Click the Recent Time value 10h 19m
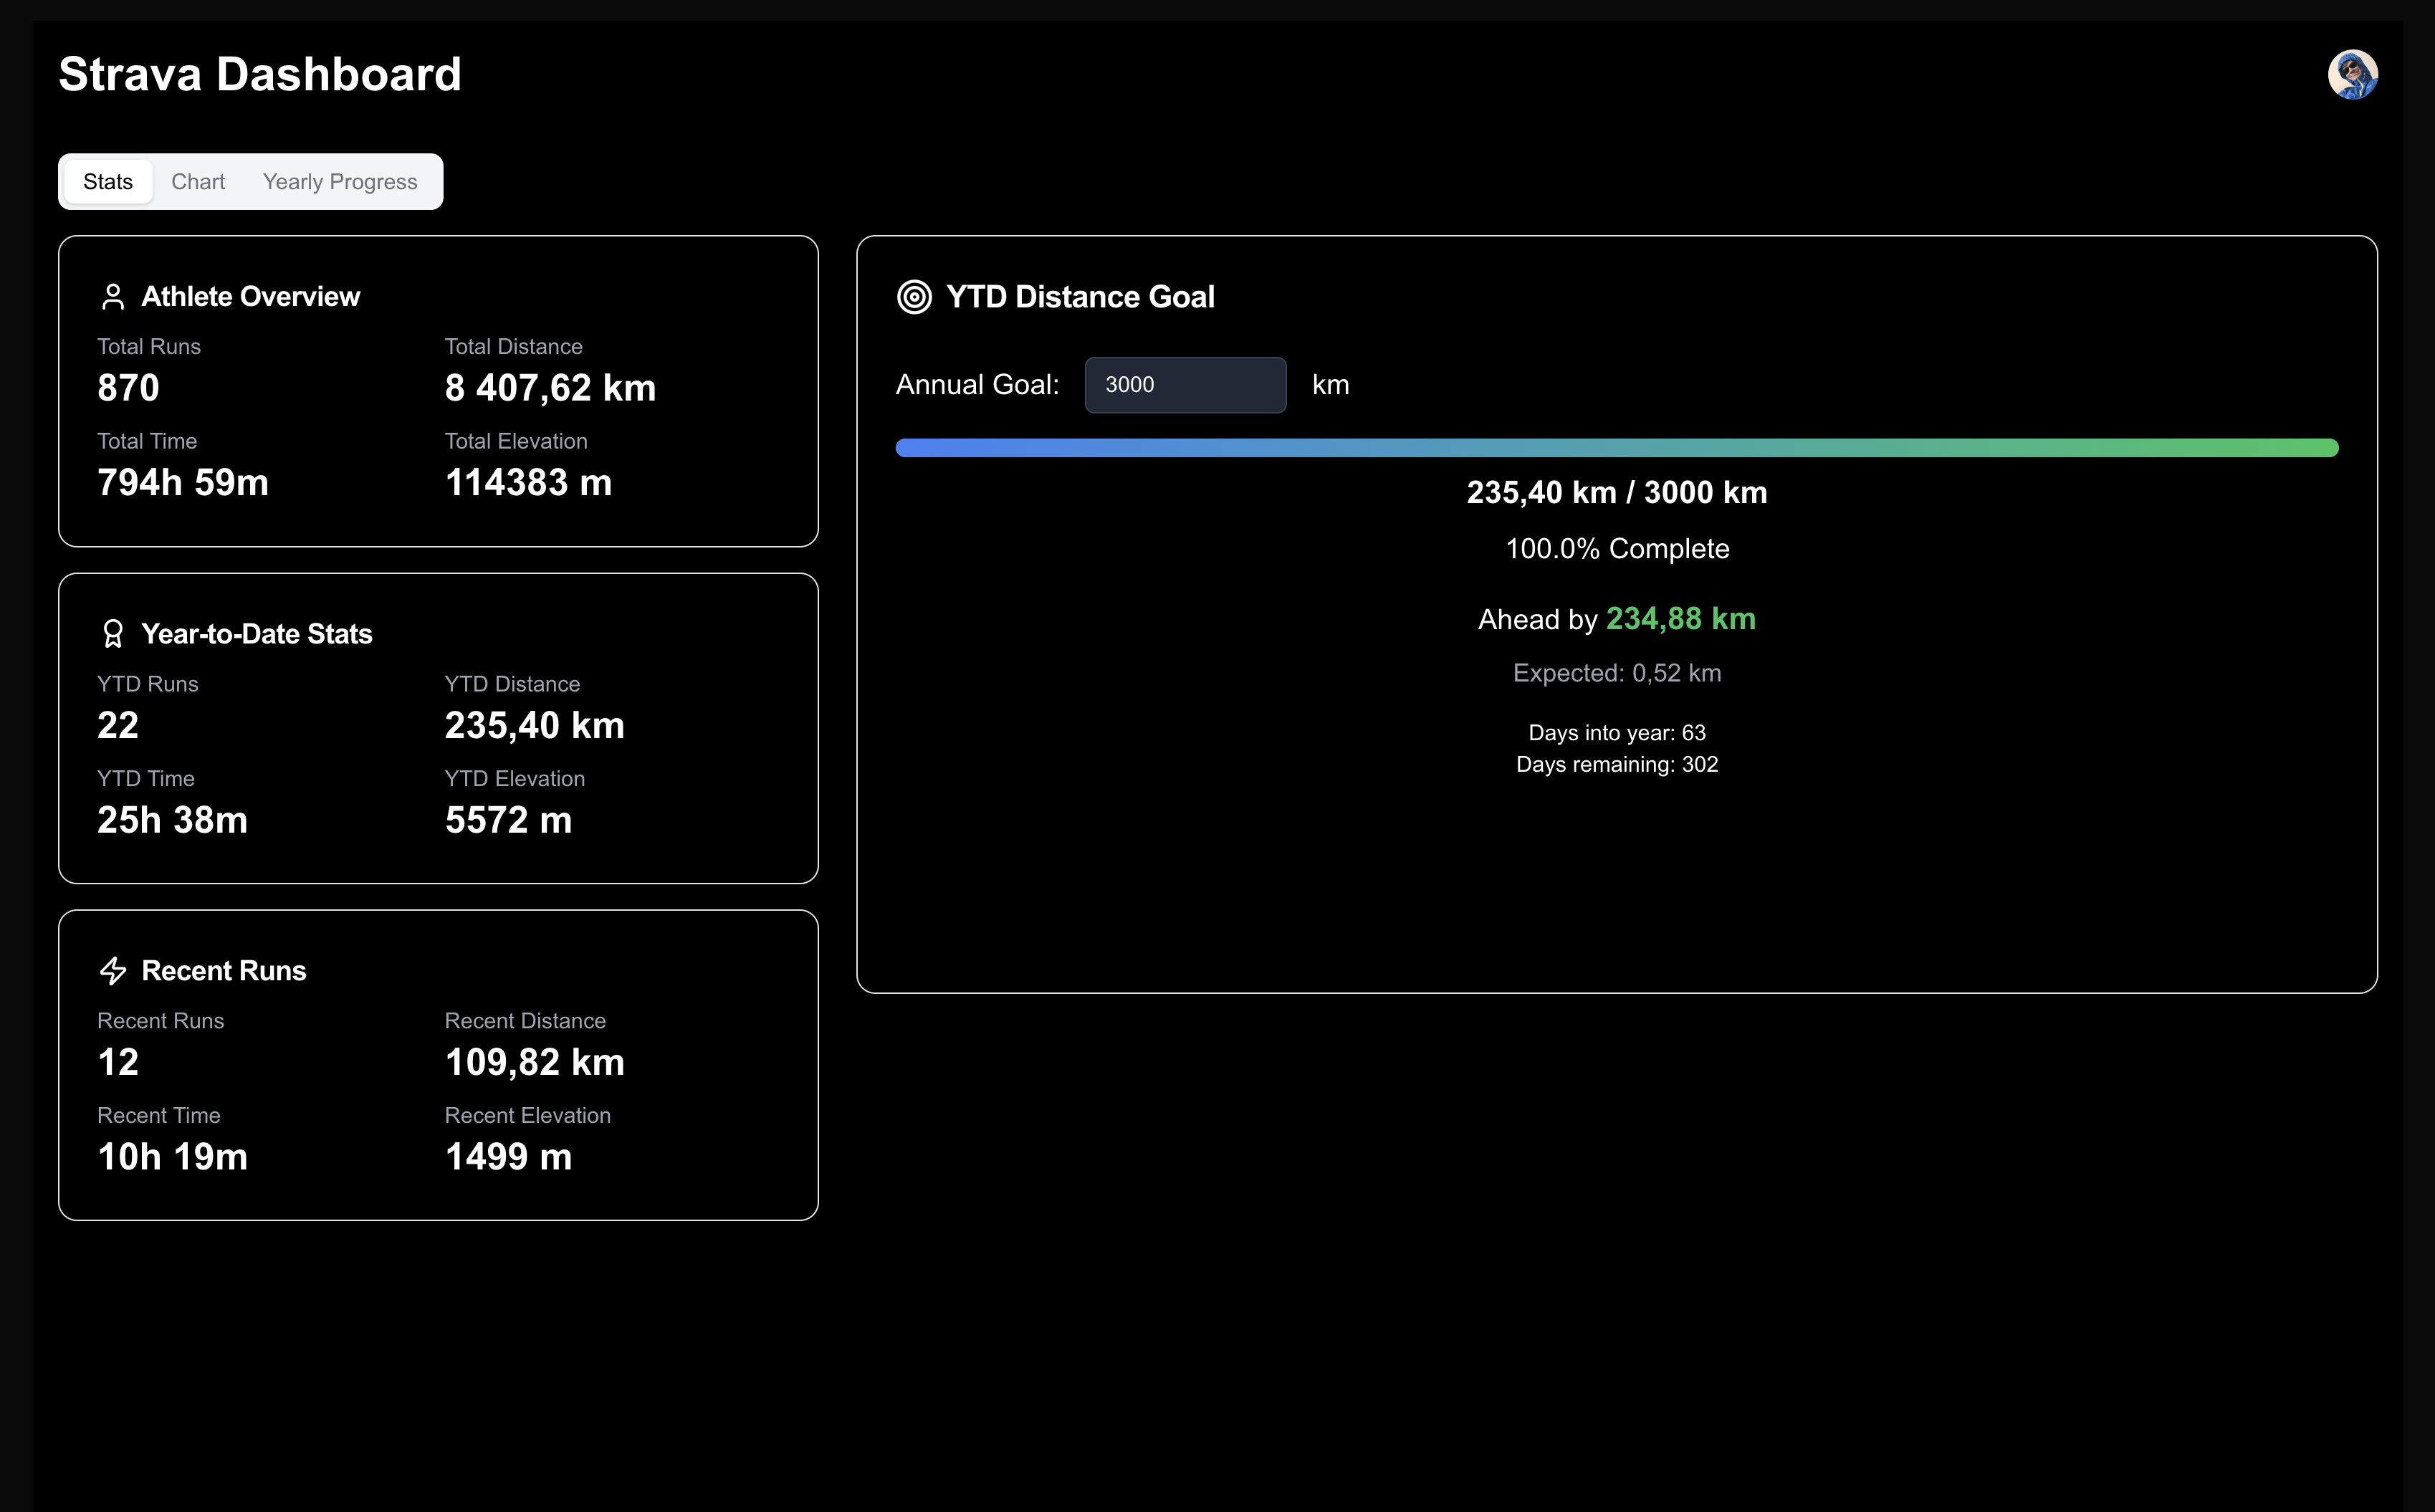The image size is (2435, 1512). 172,1157
